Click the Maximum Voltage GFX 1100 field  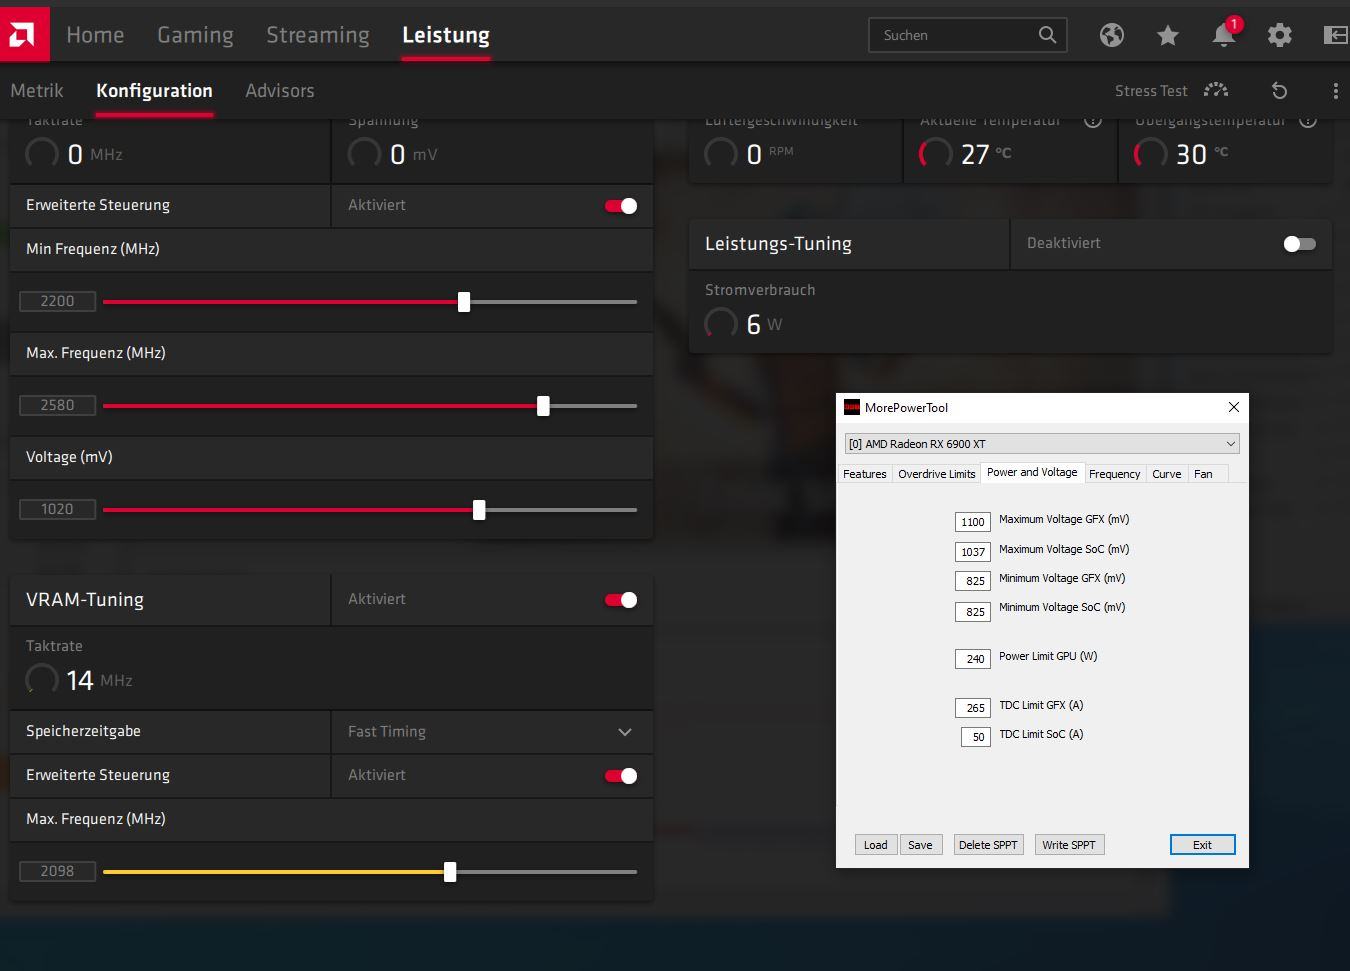[x=973, y=522]
